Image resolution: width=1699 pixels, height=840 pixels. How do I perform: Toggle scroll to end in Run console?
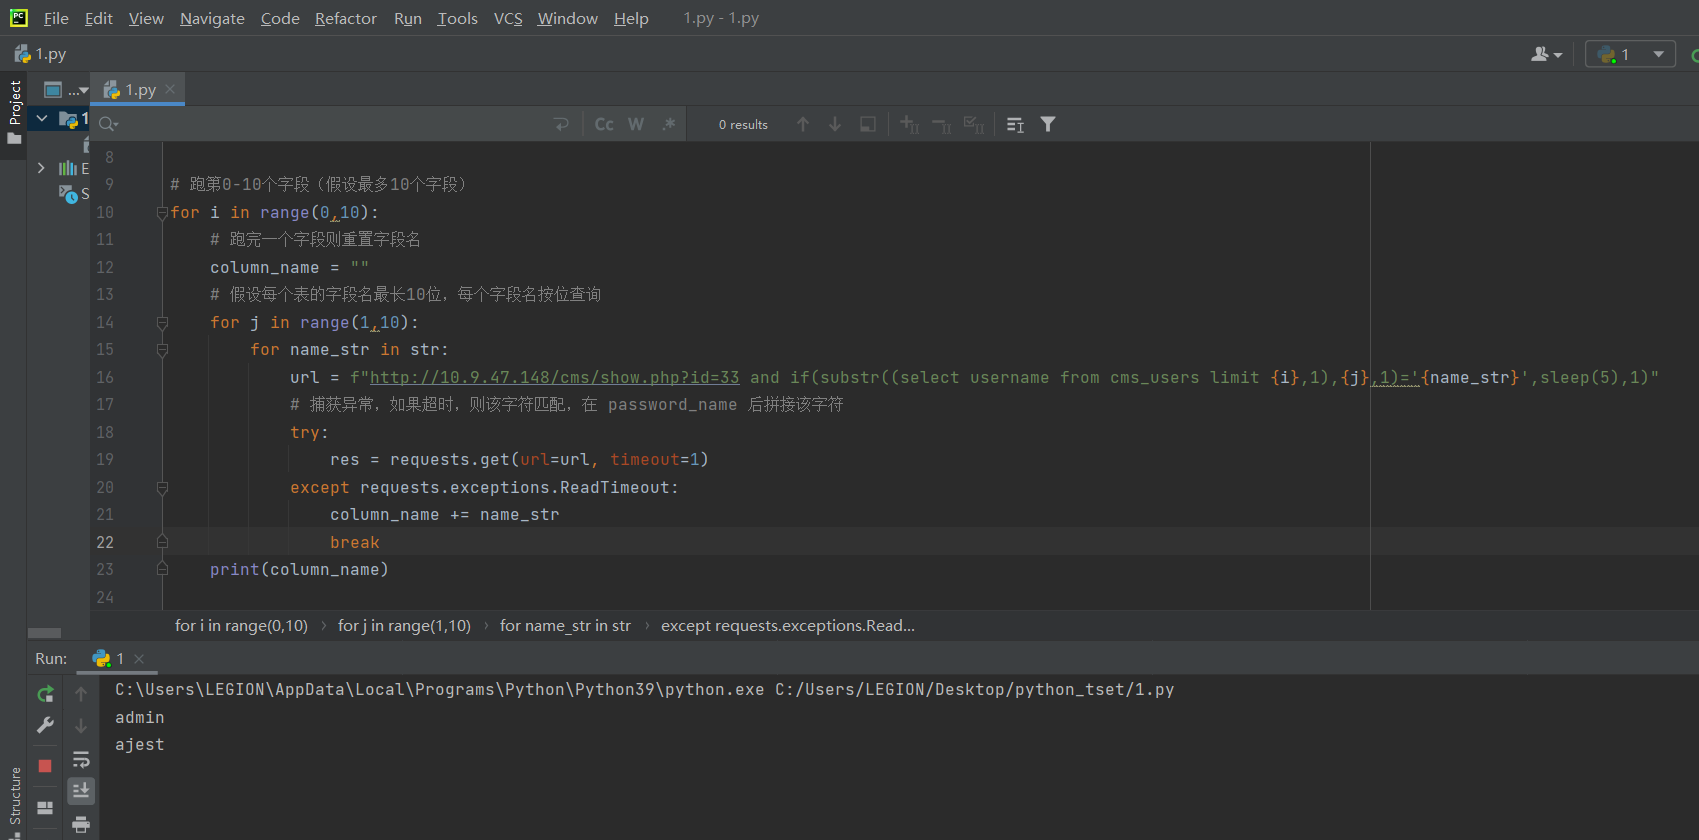click(81, 791)
